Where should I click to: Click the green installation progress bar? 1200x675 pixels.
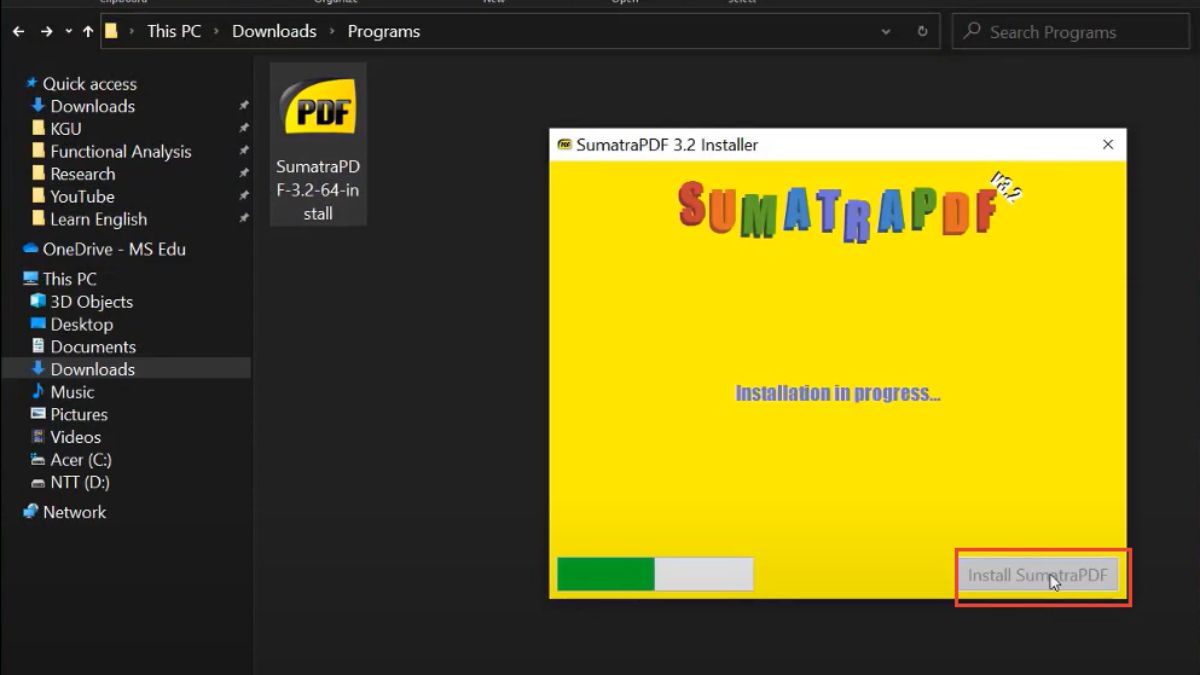[x=655, y=574]
